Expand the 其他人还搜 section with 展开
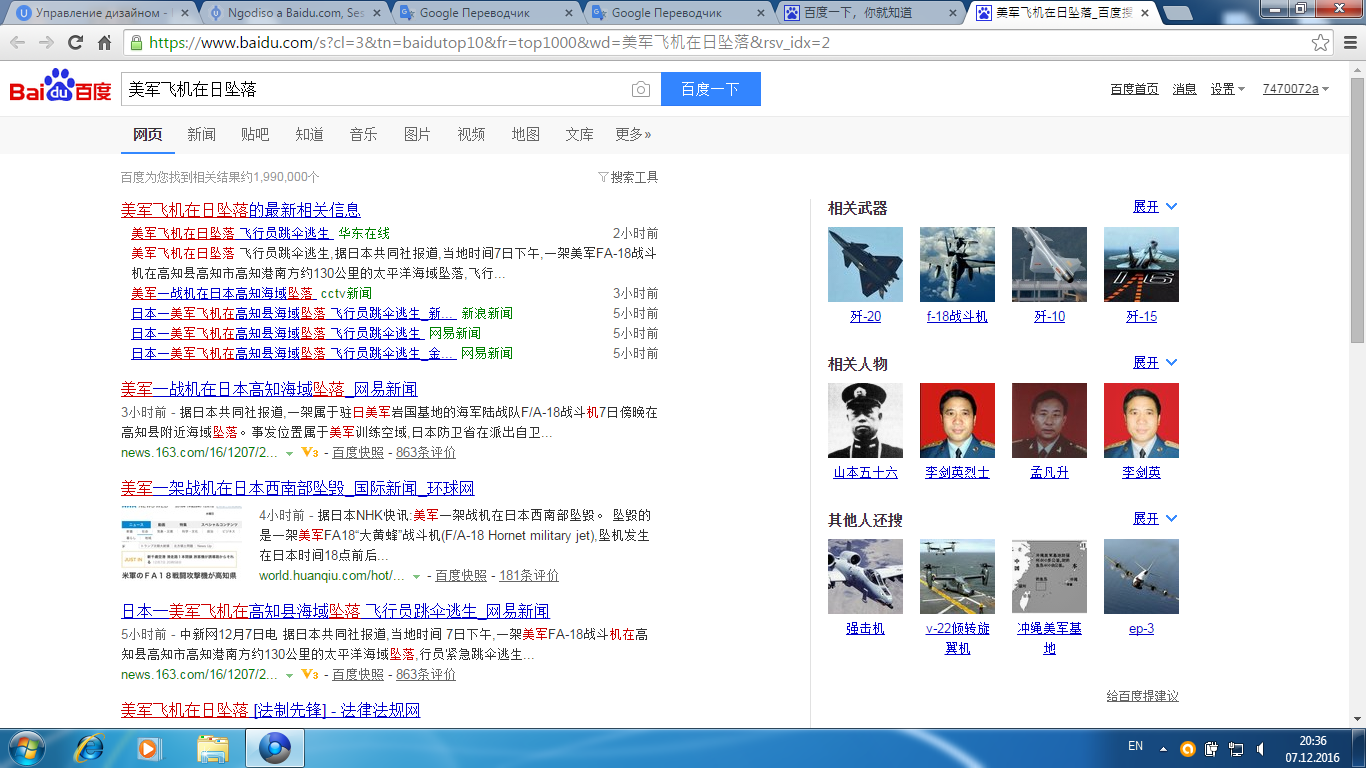Screen dimensions: 1366x768 click(1155, 519)
